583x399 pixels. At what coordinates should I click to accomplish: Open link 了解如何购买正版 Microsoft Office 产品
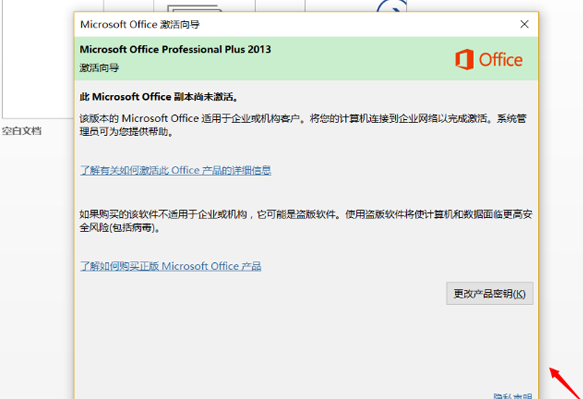pyautogui.click(x=171, y=266)
